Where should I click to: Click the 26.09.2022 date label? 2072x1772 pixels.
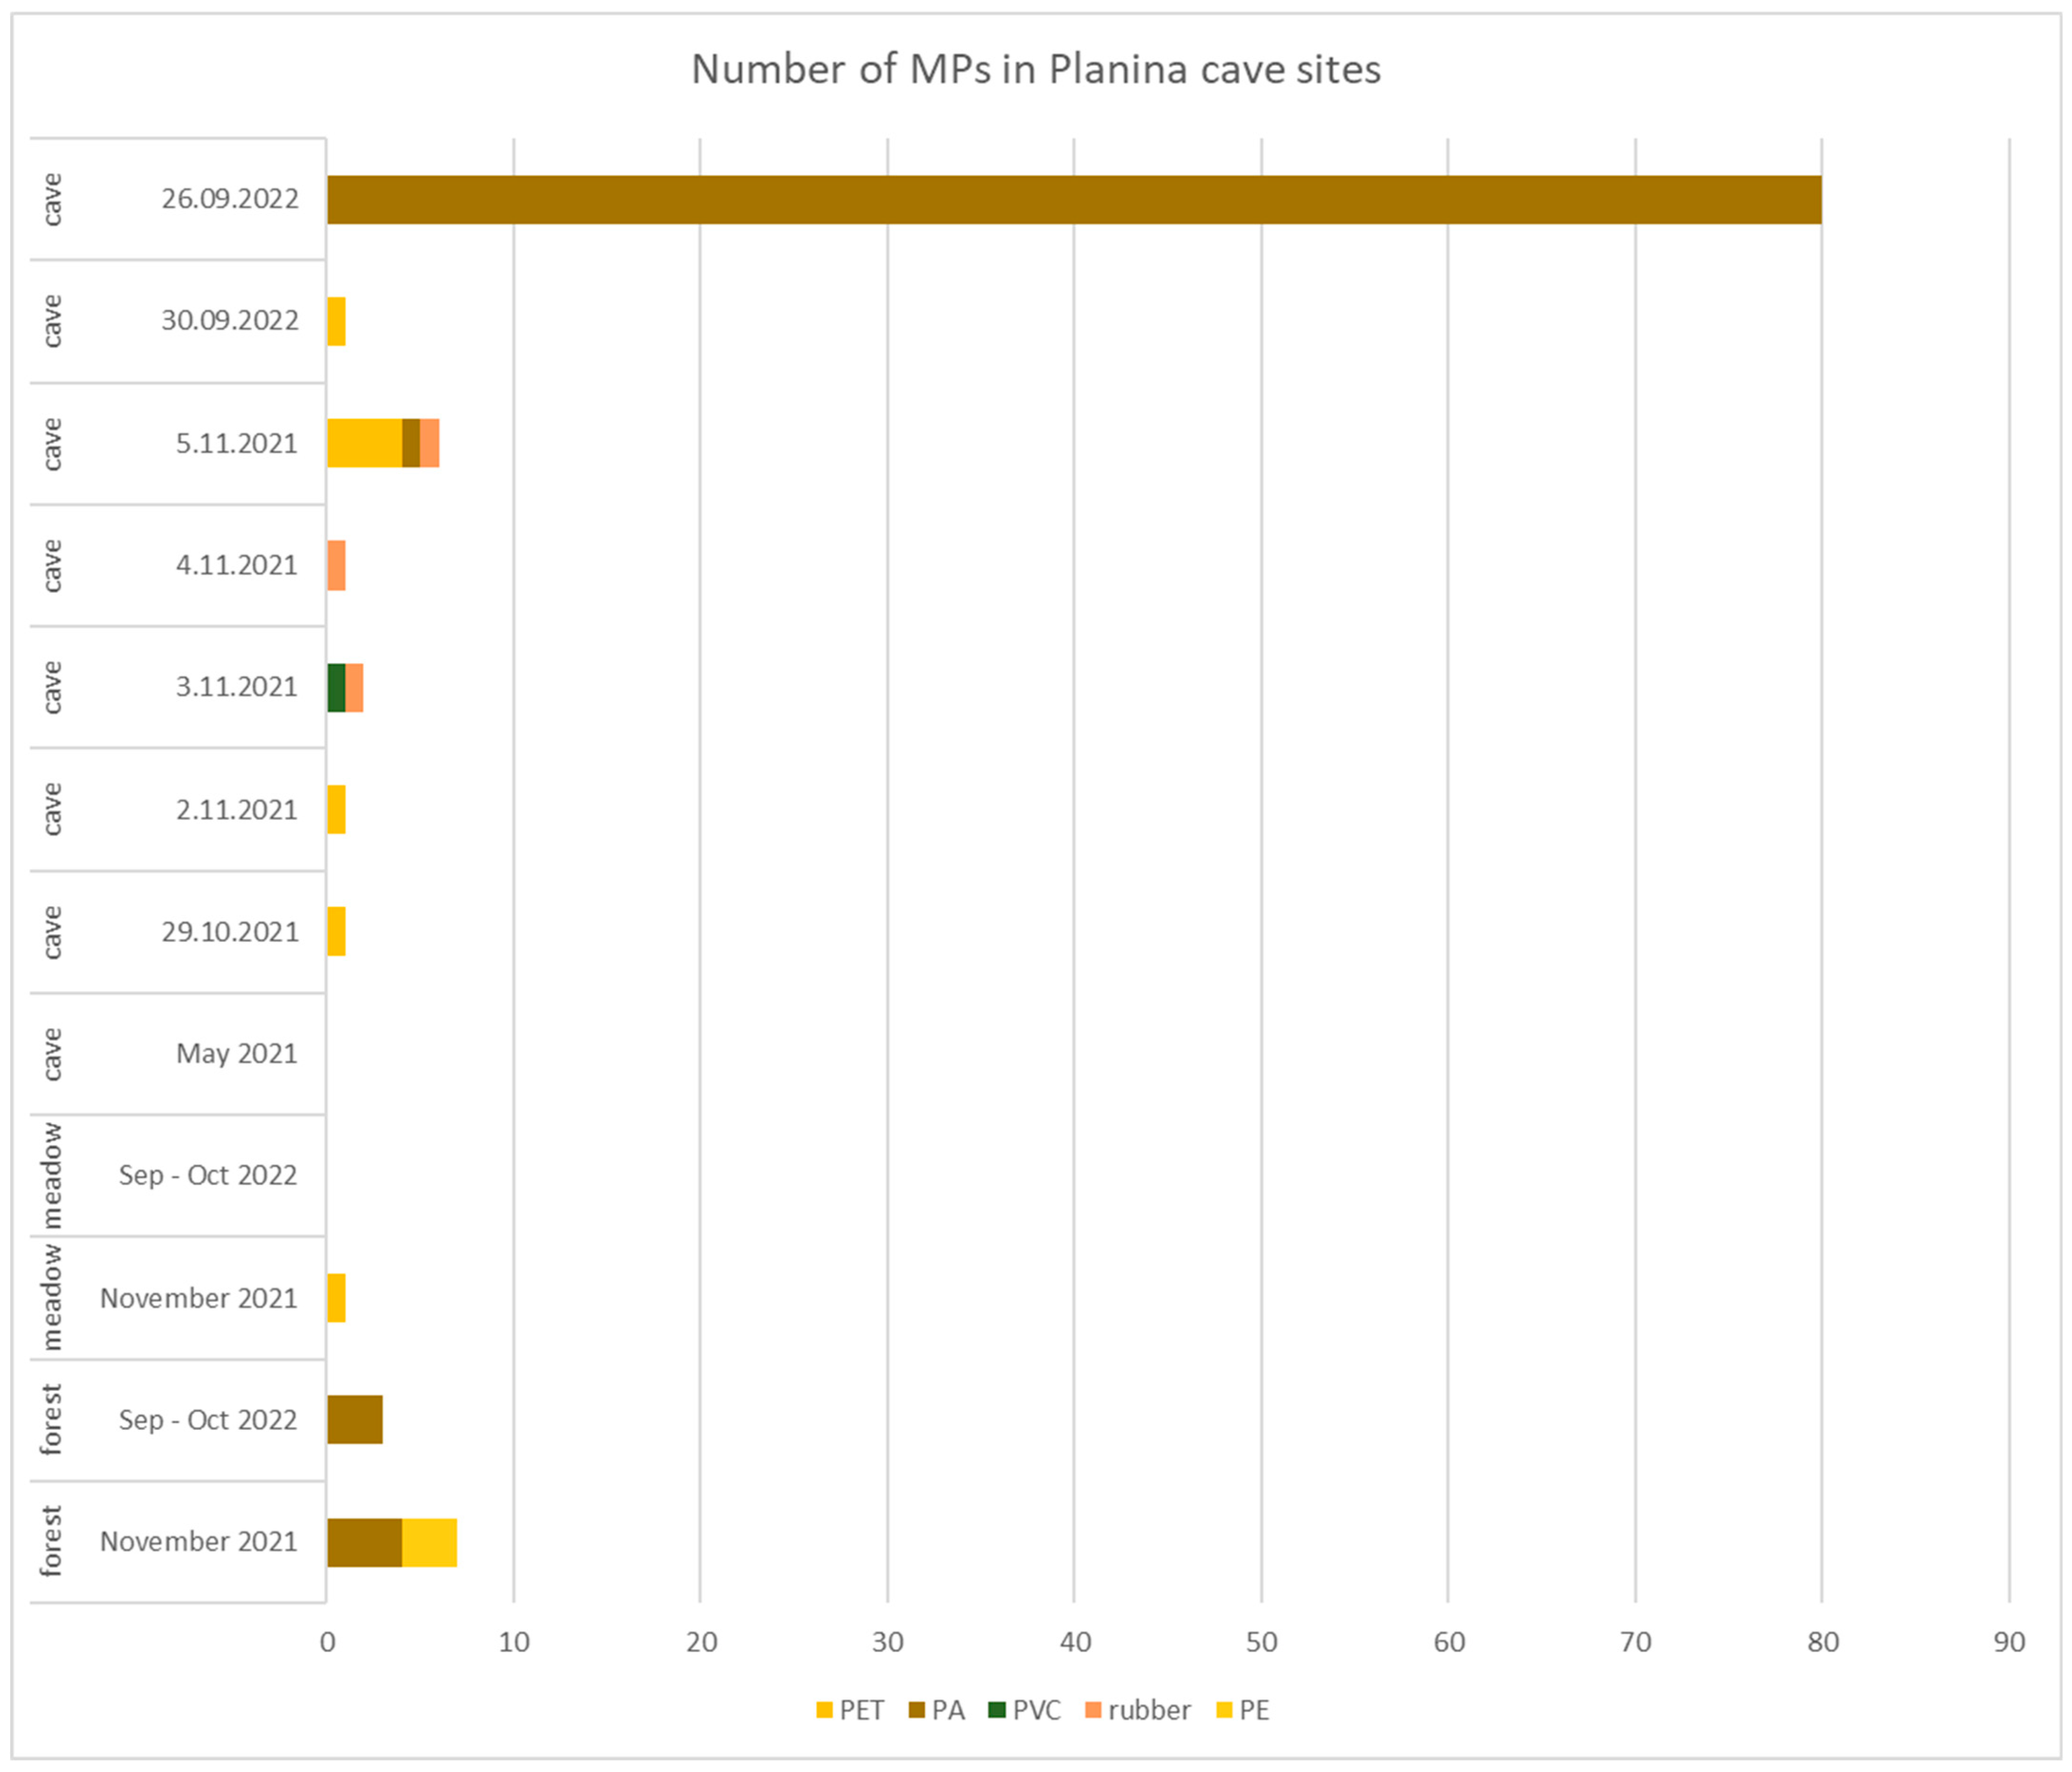230,199
